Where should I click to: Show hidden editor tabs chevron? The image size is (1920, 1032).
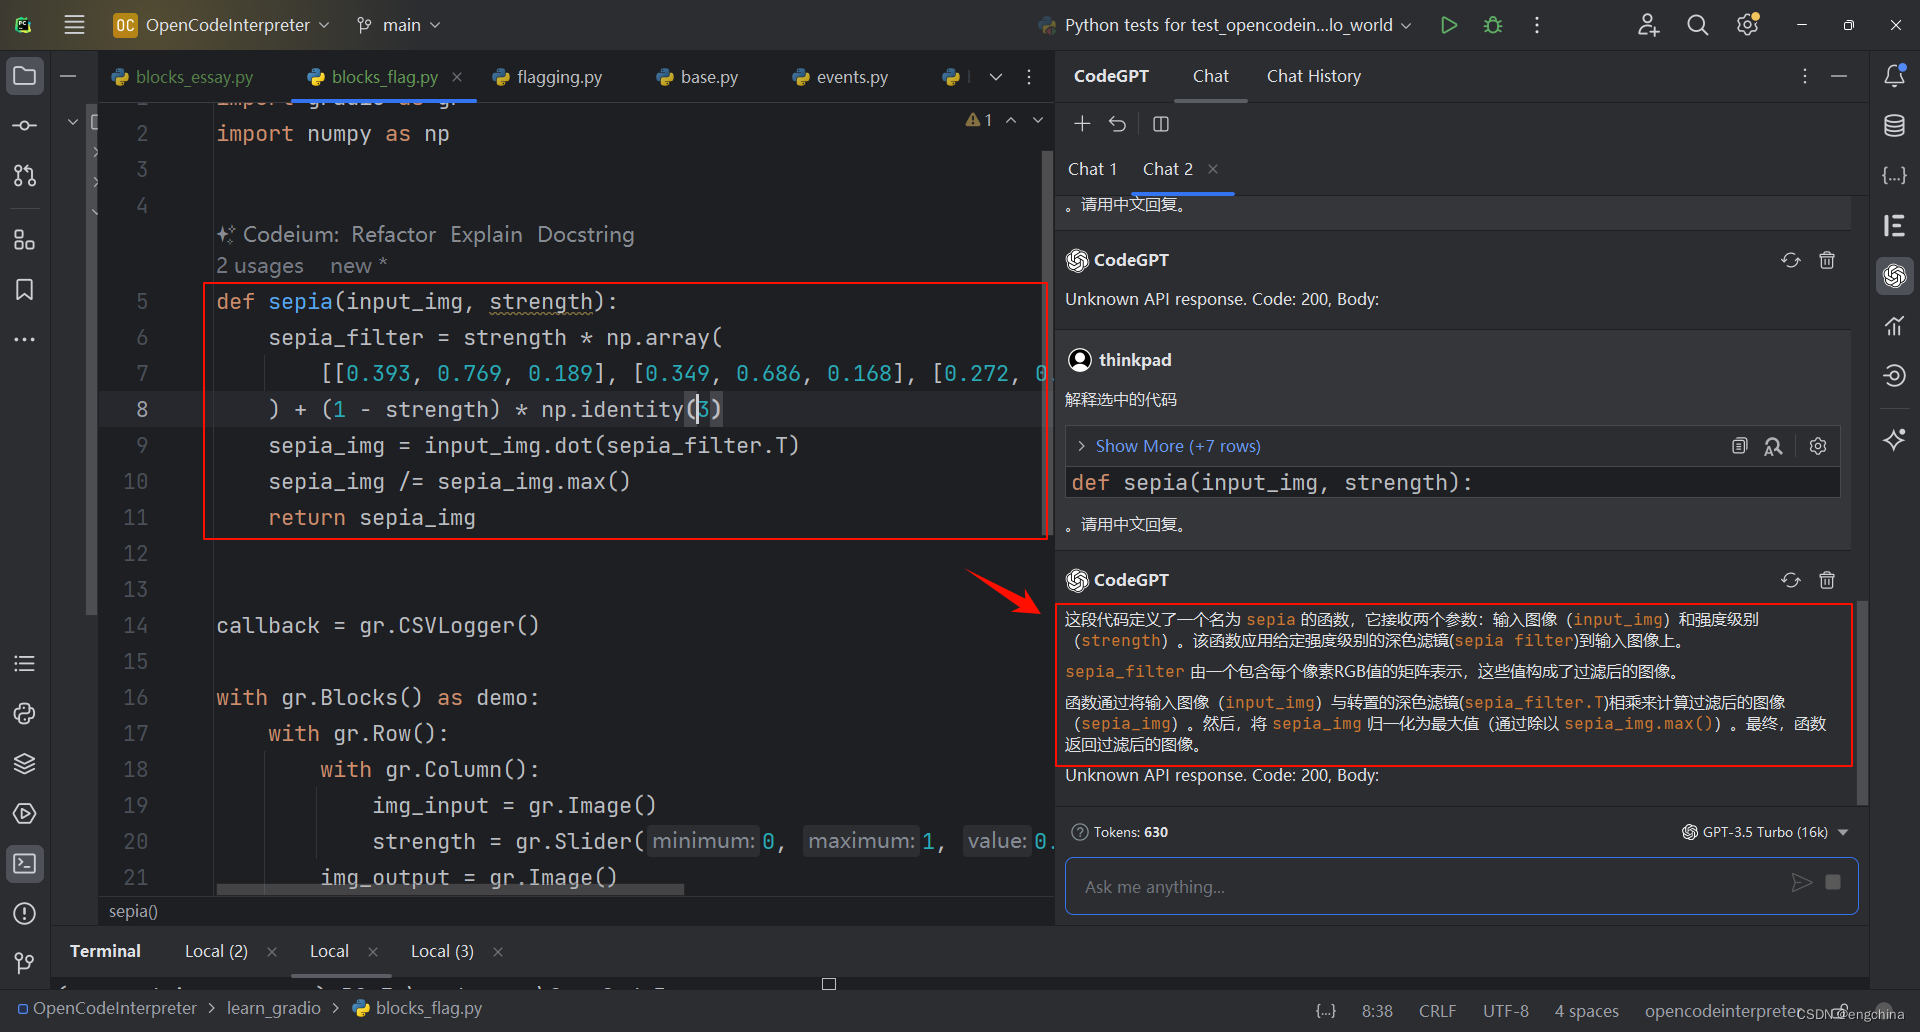(996, 77)
